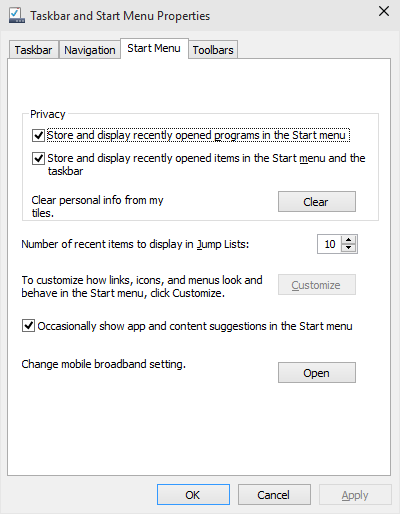
Task: Open mobile broadband settings
Action: coord(317,373)
